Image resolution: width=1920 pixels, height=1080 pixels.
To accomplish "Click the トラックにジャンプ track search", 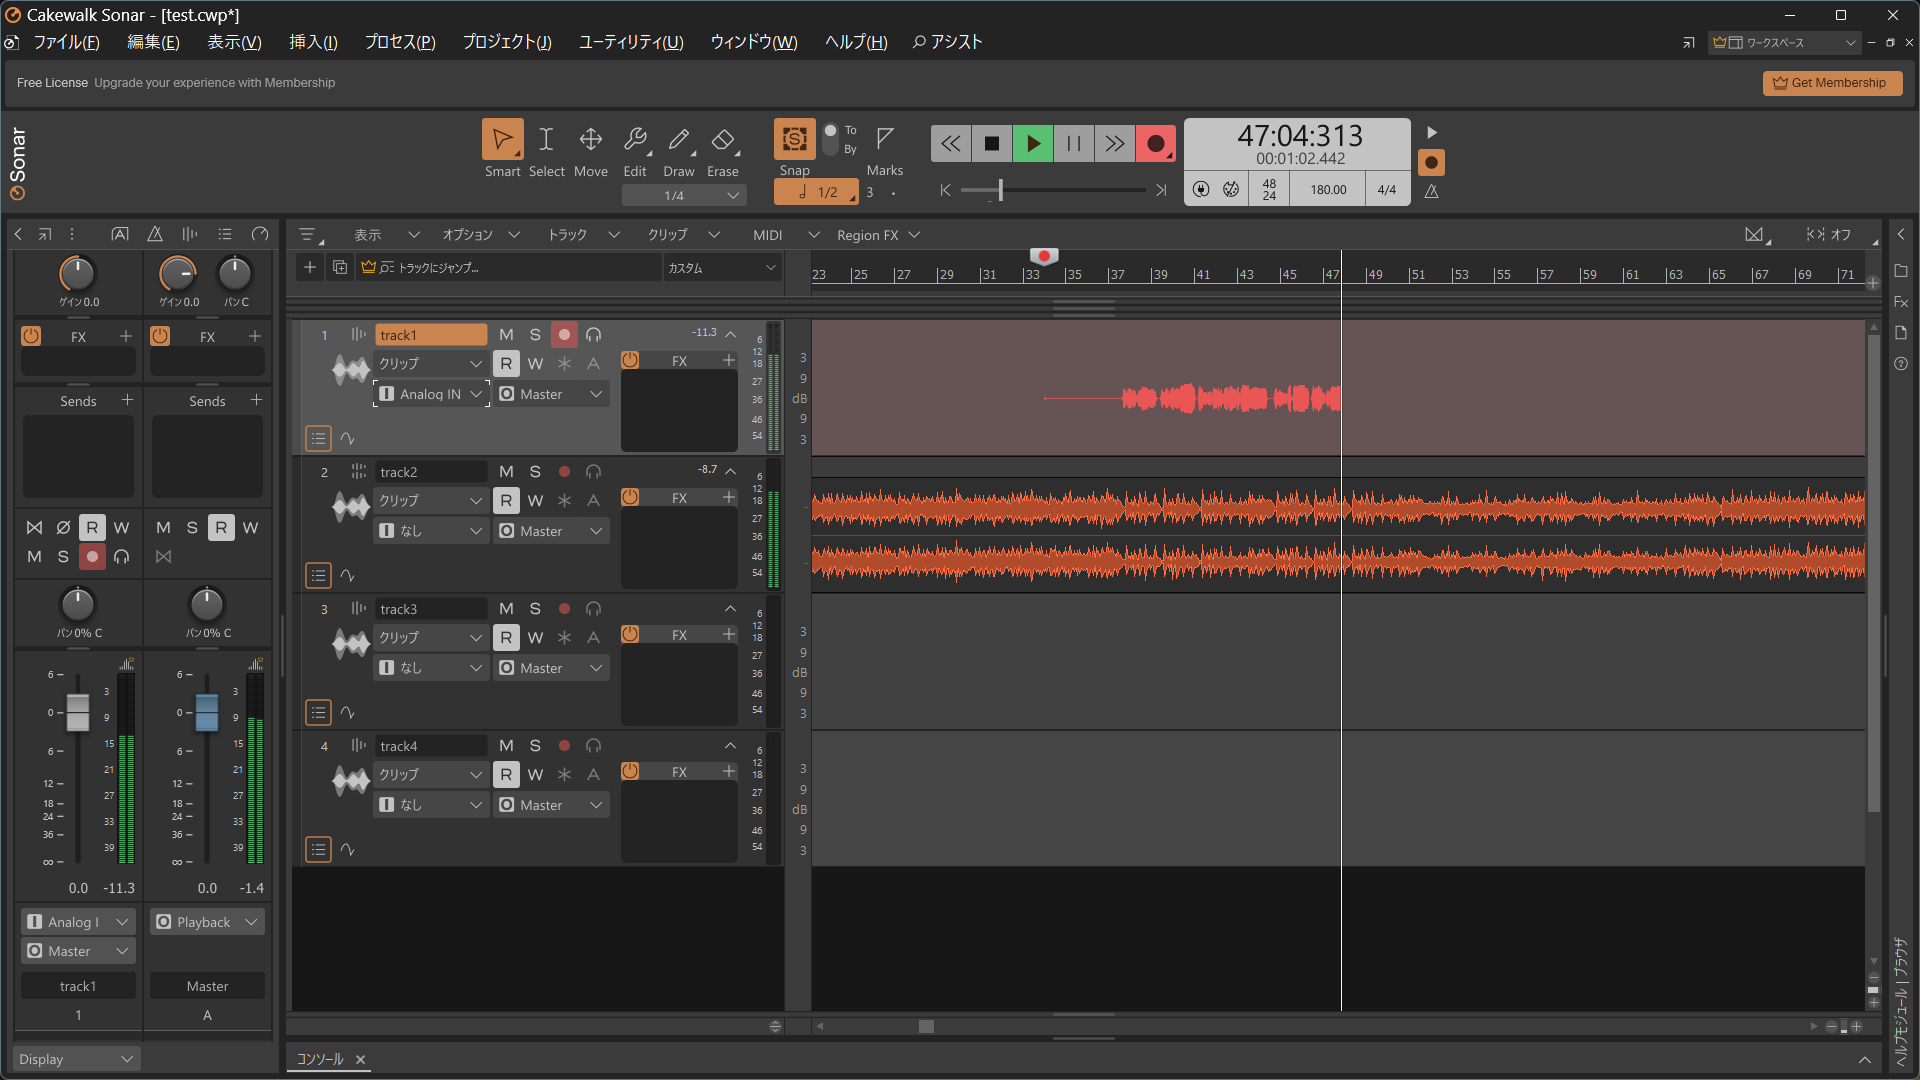I will pyautogui.click(x=510, y=268).
